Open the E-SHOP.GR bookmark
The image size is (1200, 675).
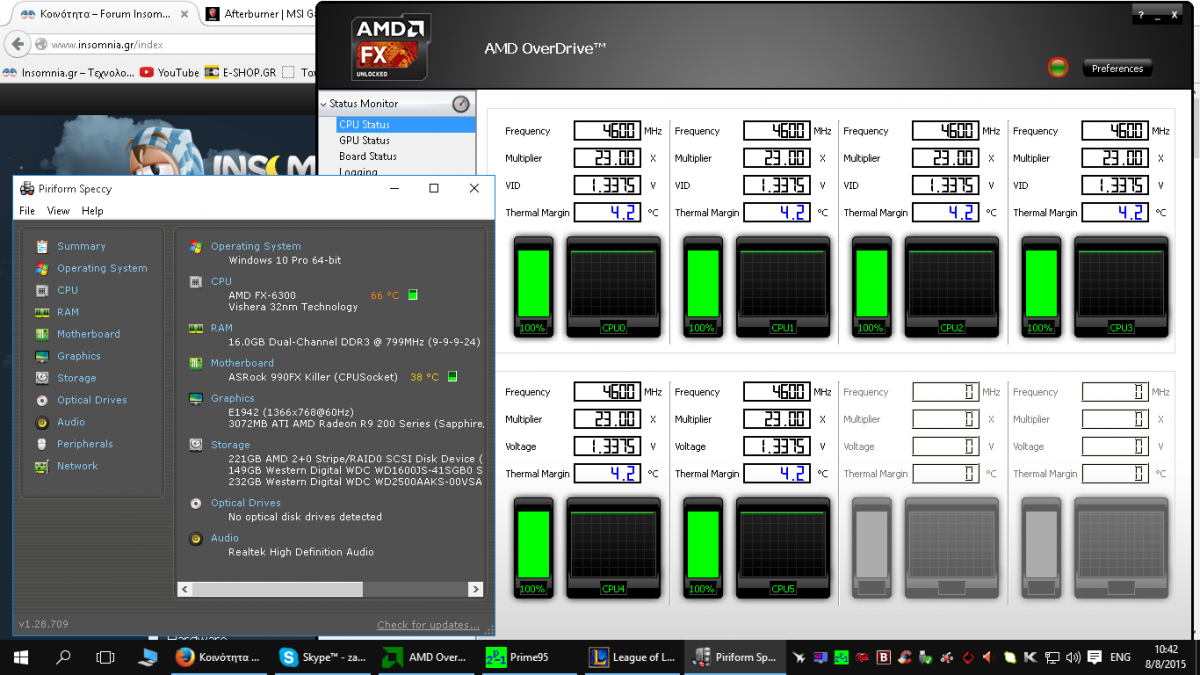tap(240, 72)
